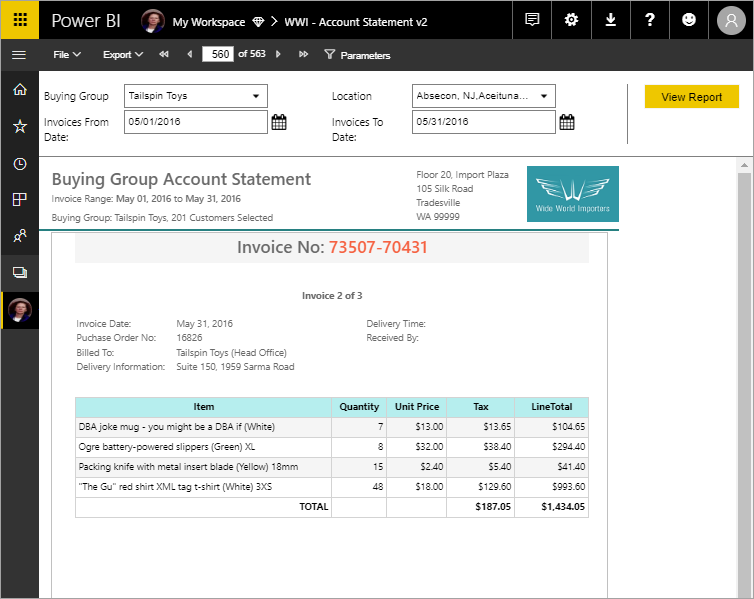754x599 pixels.
Task: Open the notifications comment icon
Action: [532, 20]
